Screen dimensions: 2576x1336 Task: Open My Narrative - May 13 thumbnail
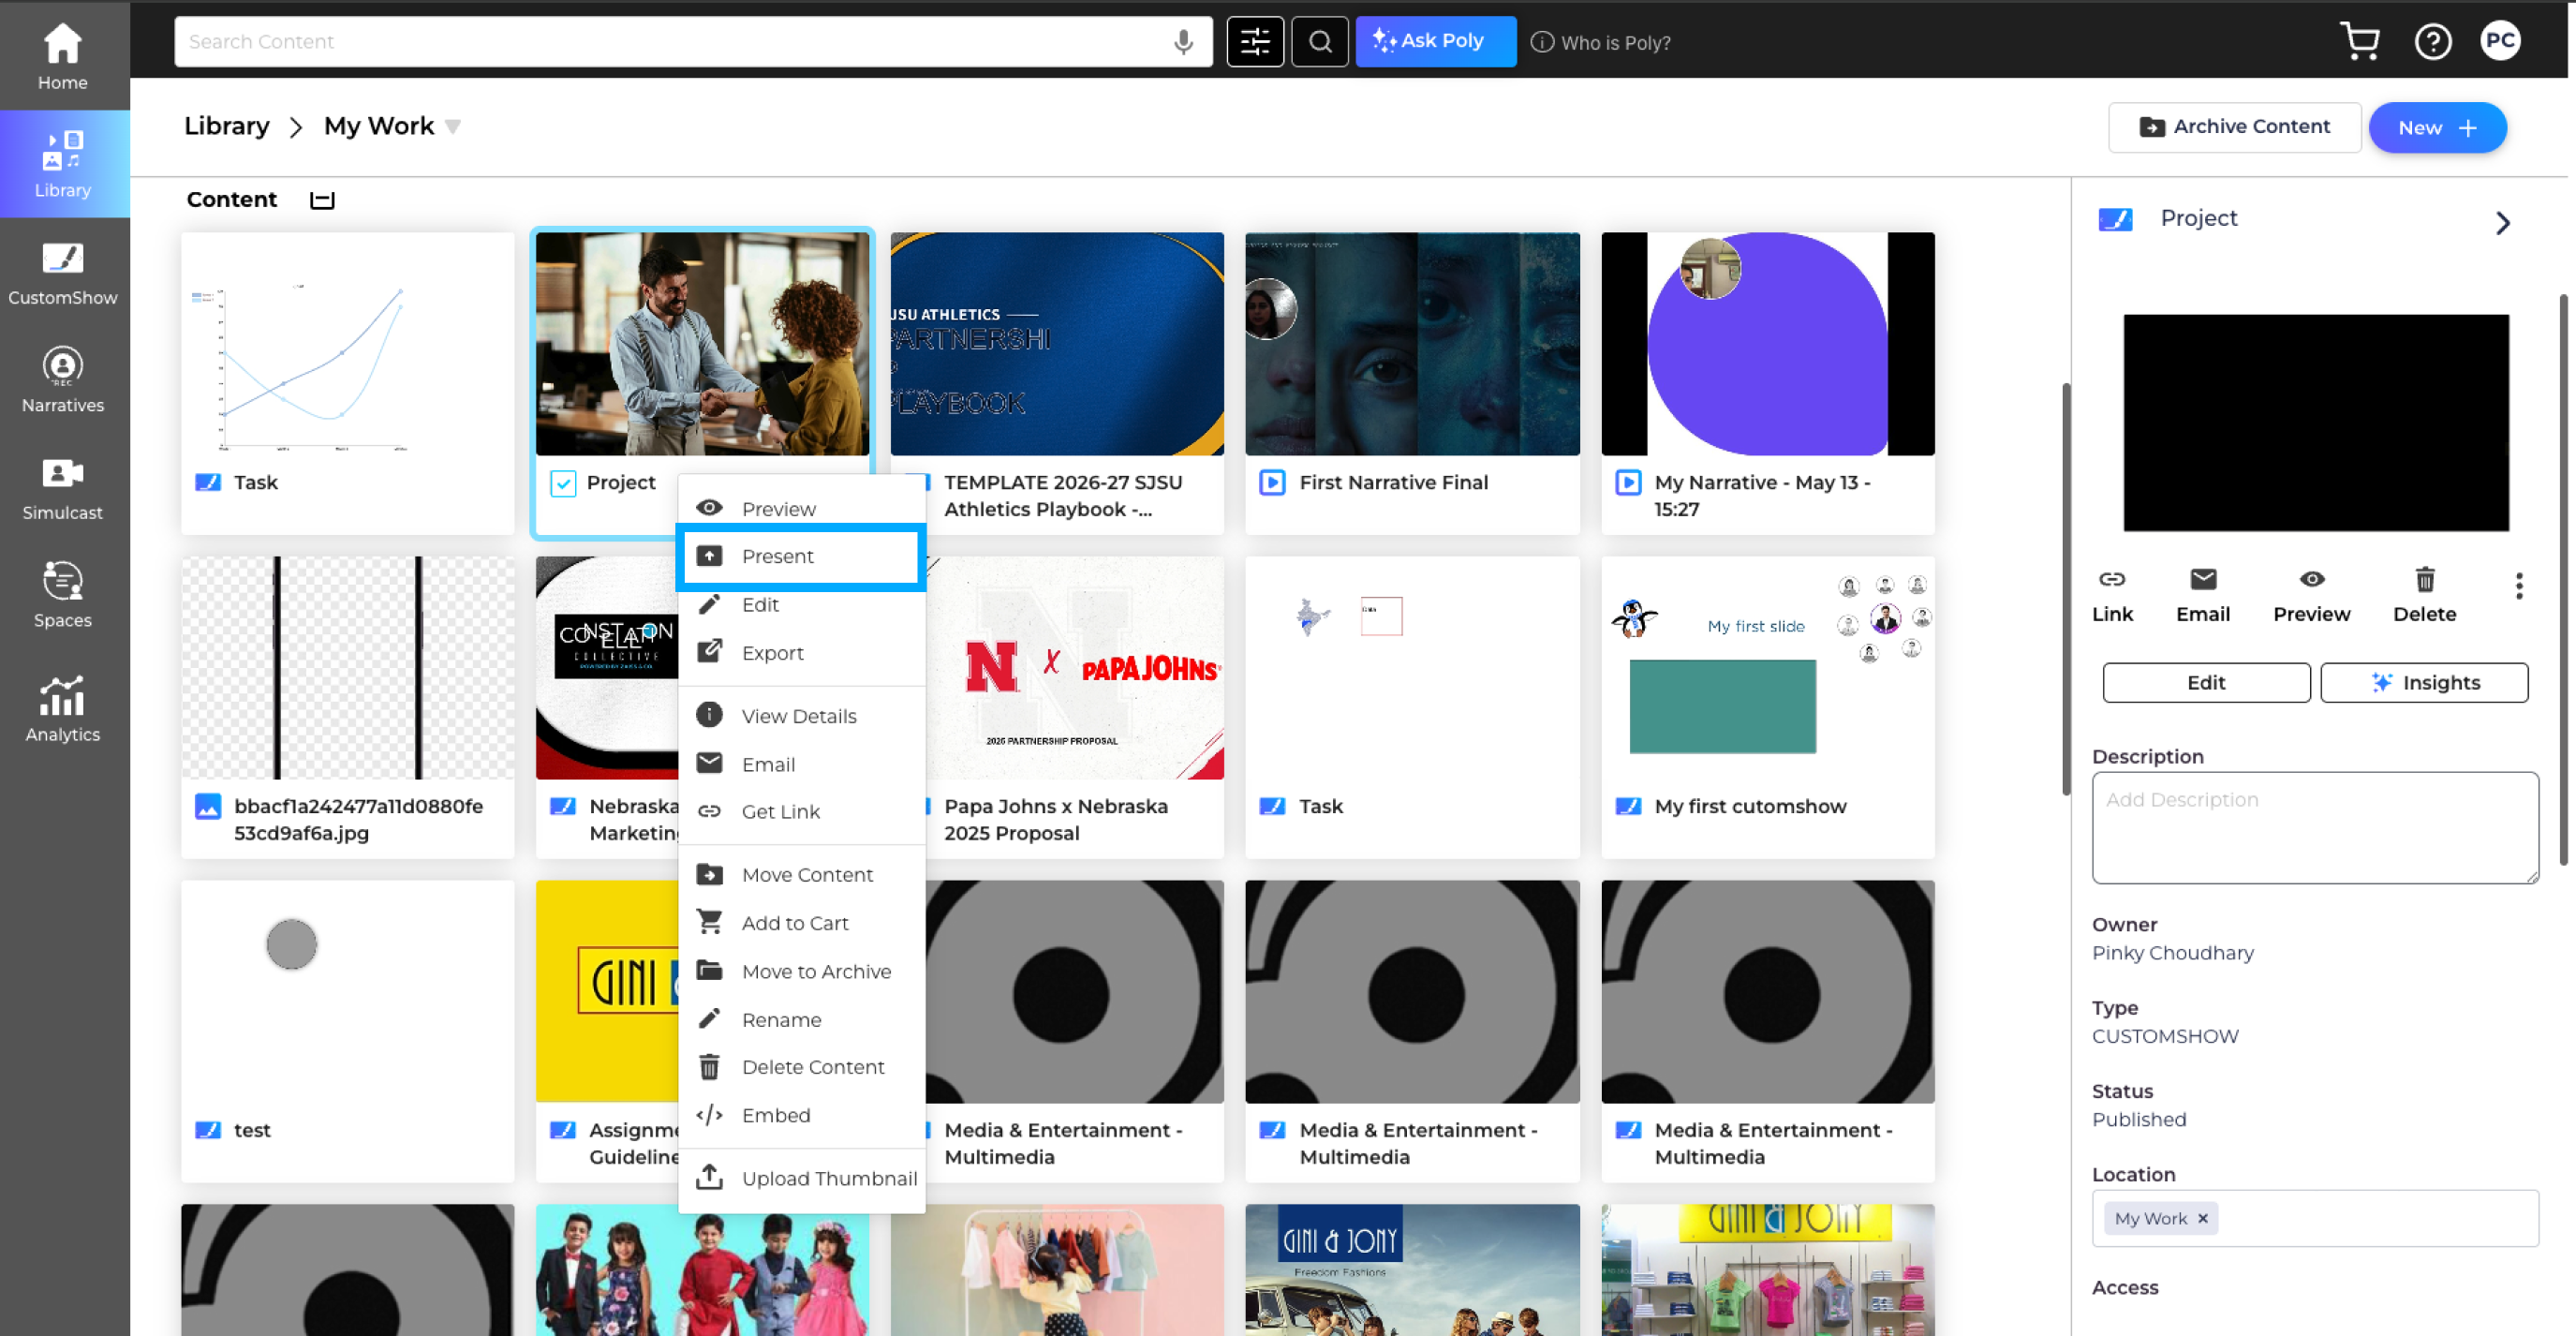1767,344
